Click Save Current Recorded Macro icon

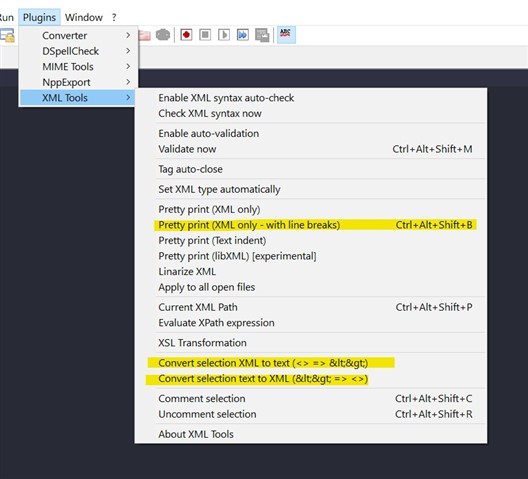(x=262, y=35)
